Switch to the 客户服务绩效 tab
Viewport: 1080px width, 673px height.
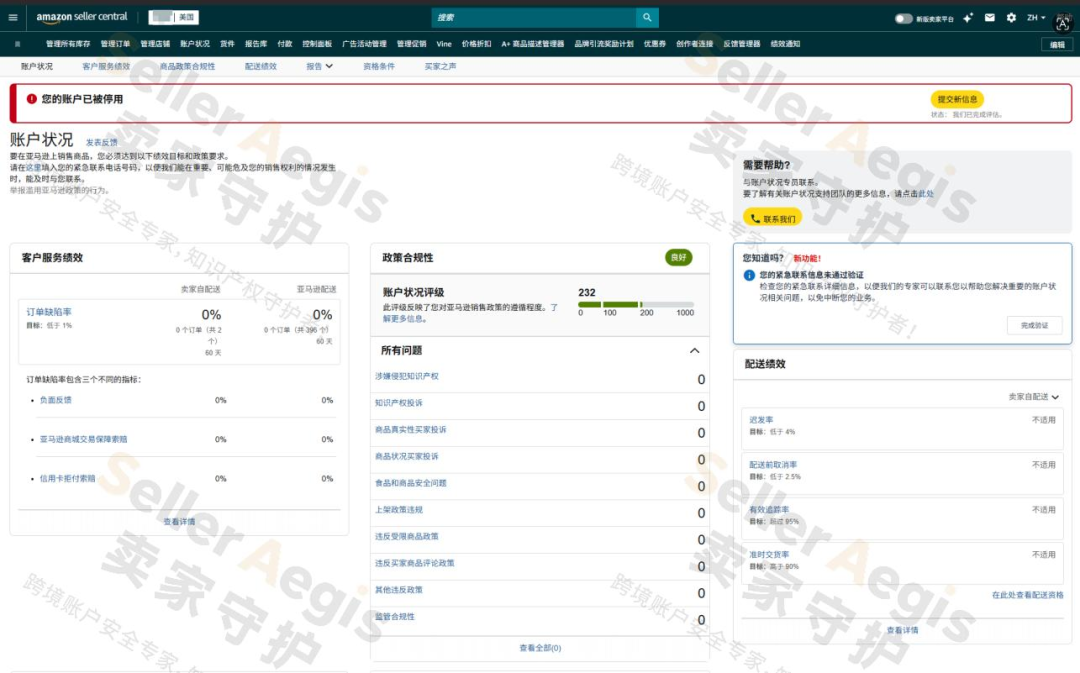[106, 66]
